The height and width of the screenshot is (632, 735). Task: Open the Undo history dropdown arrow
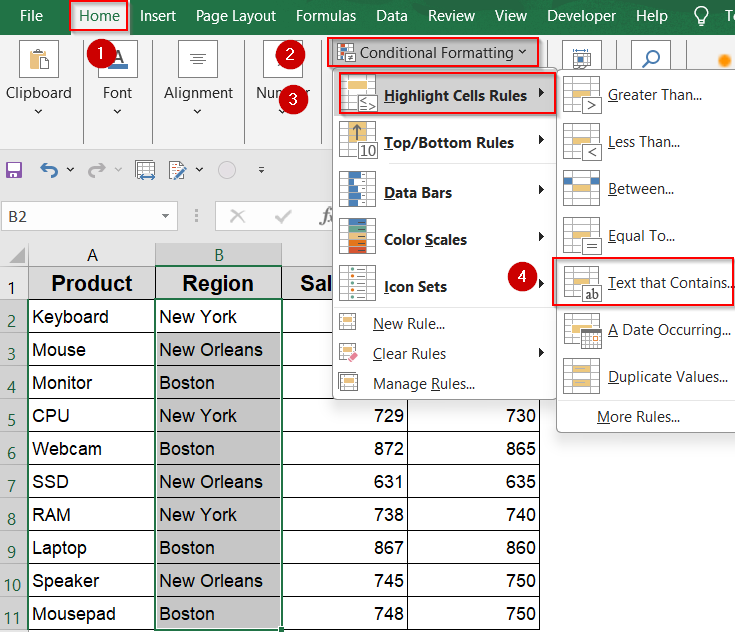coord(70,169)
